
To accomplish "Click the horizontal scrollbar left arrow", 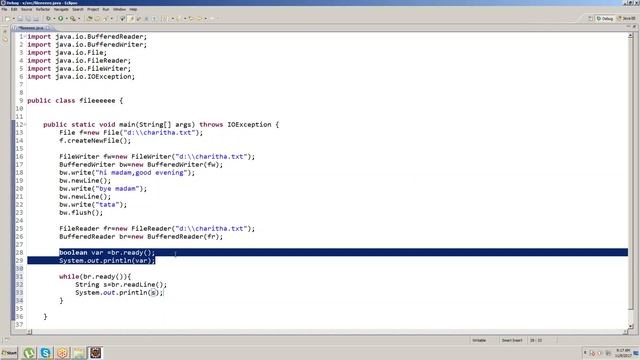I will tap(29, 332).
